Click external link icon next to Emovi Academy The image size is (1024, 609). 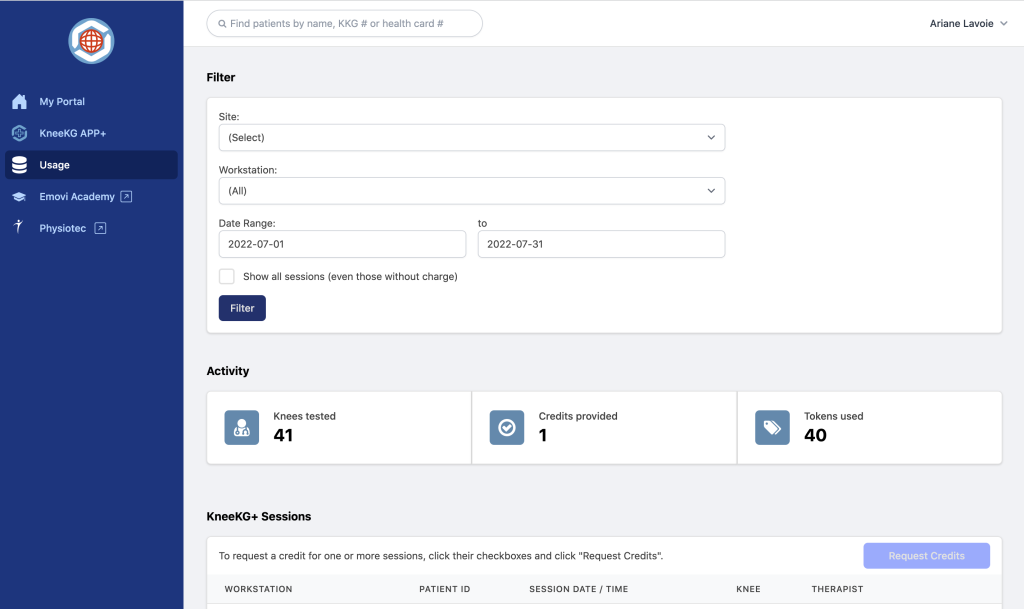[x=127, y=196]
